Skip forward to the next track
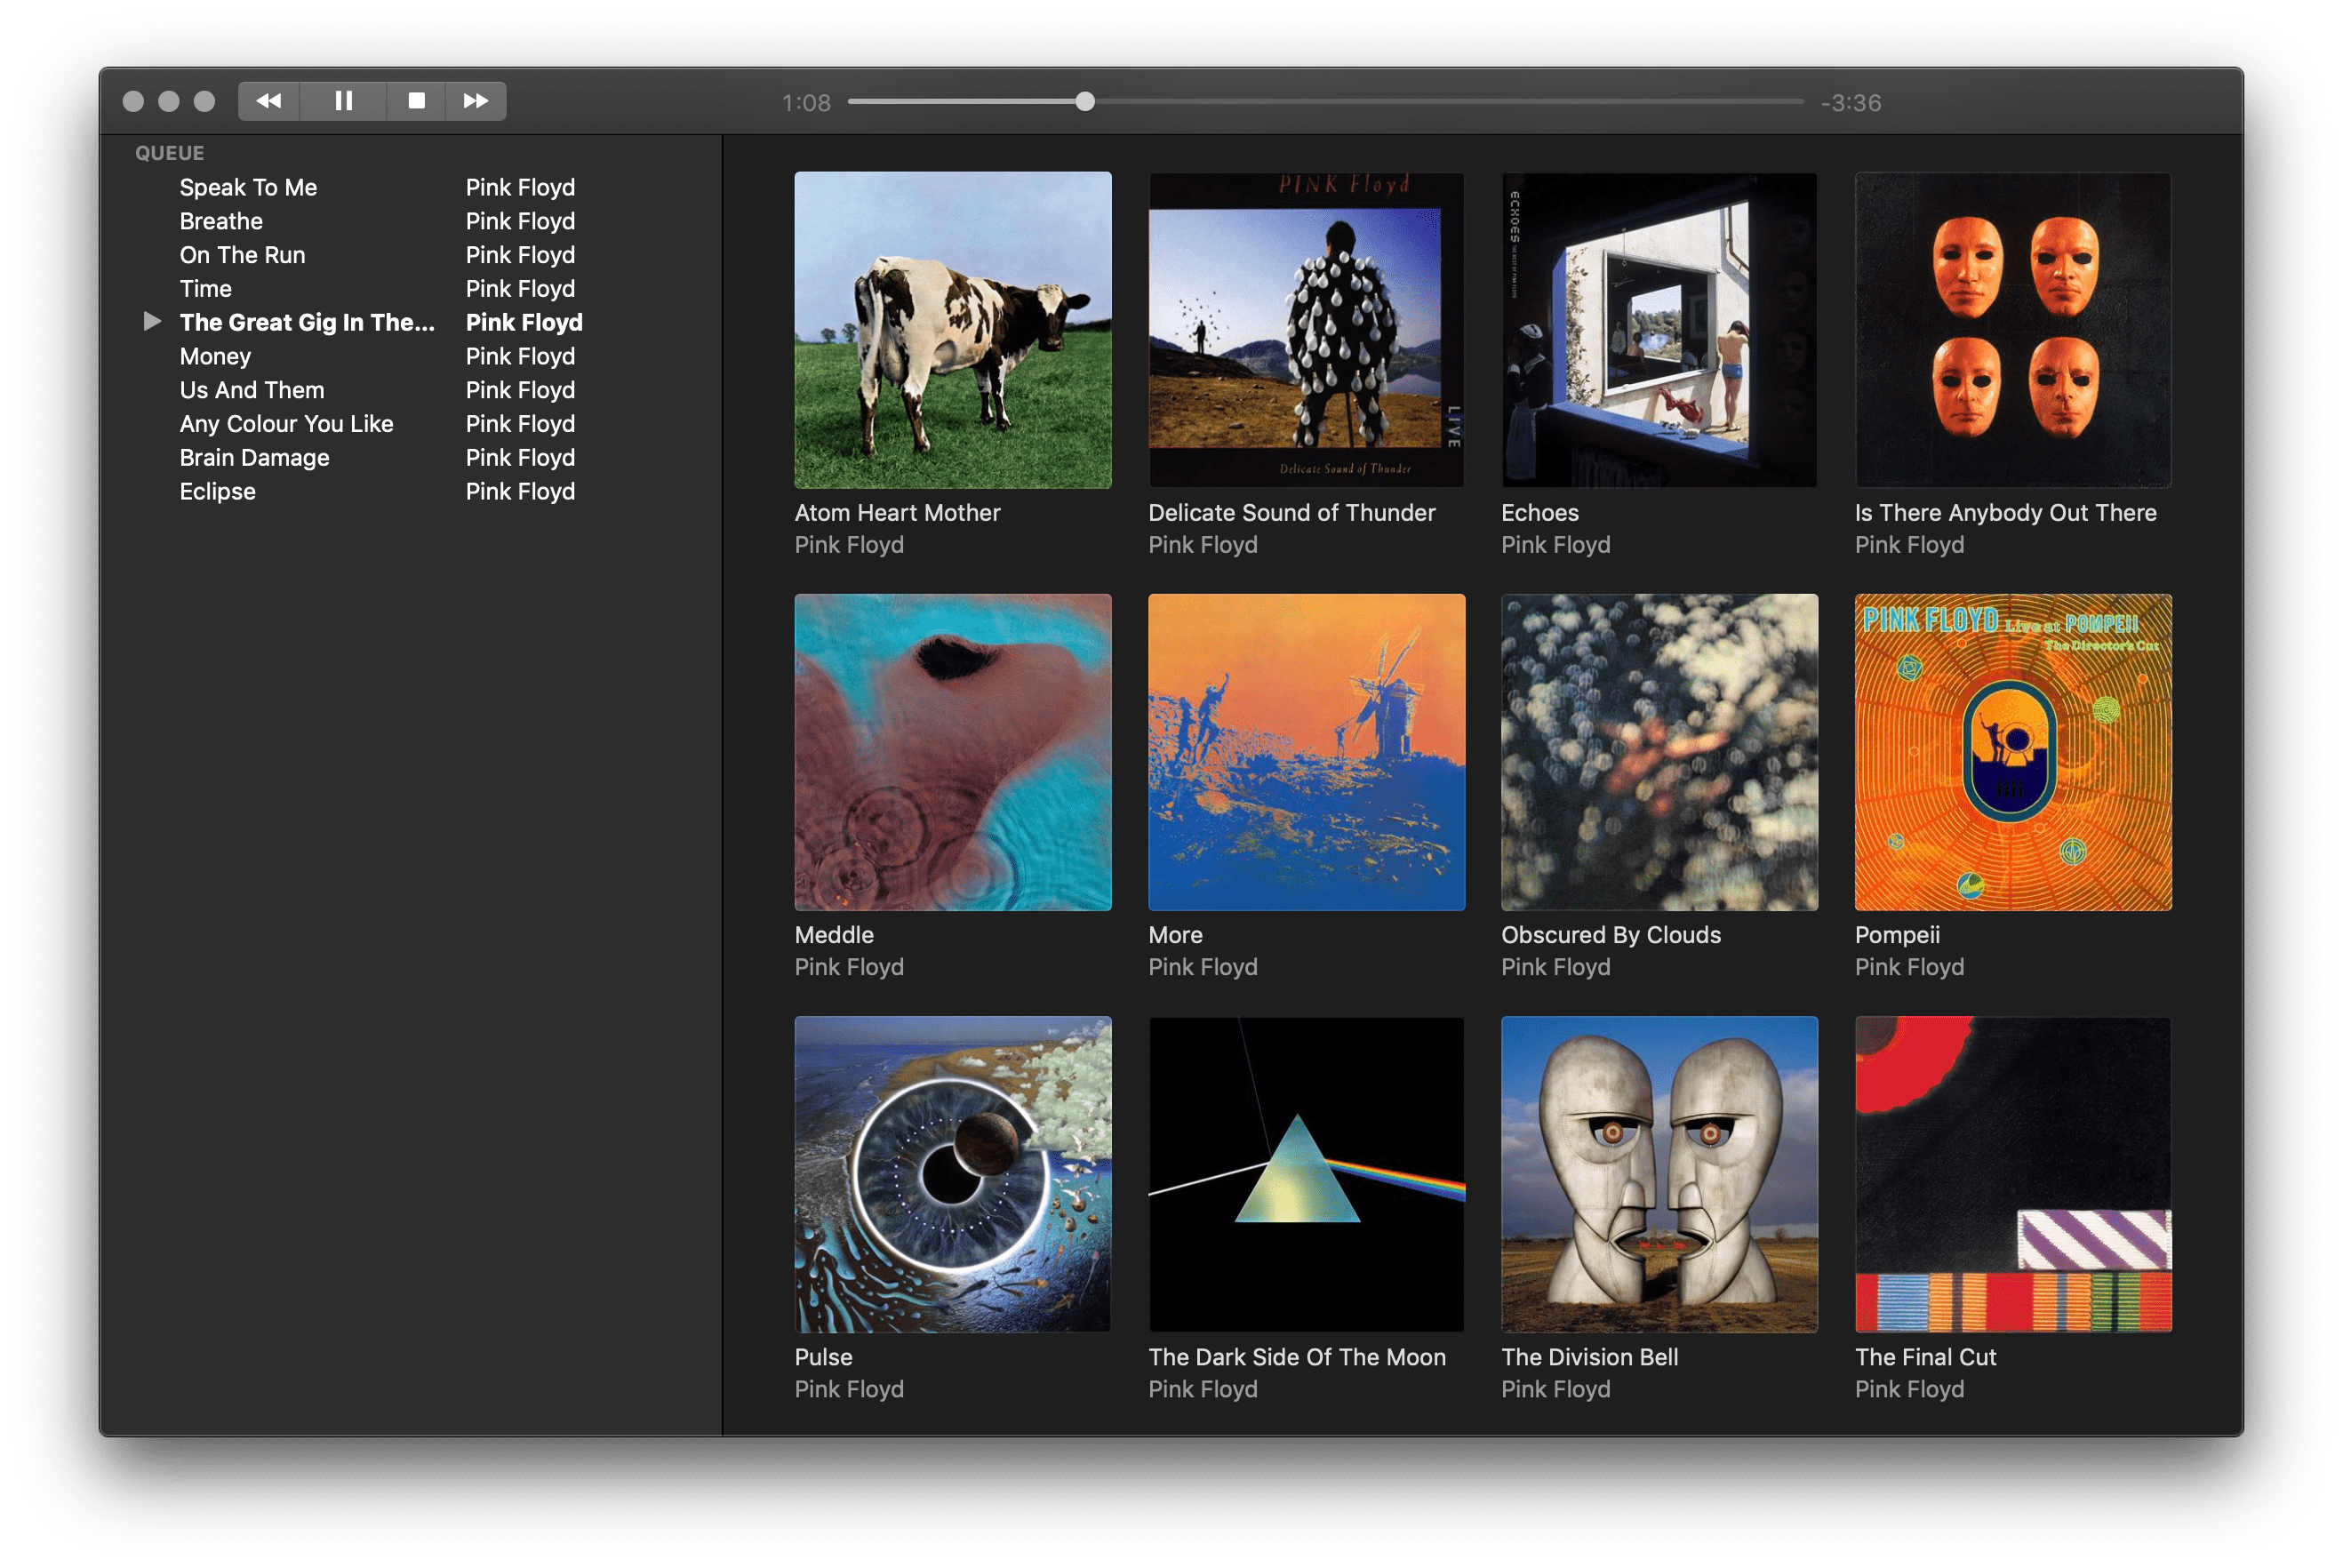 [x=475, y=101]
